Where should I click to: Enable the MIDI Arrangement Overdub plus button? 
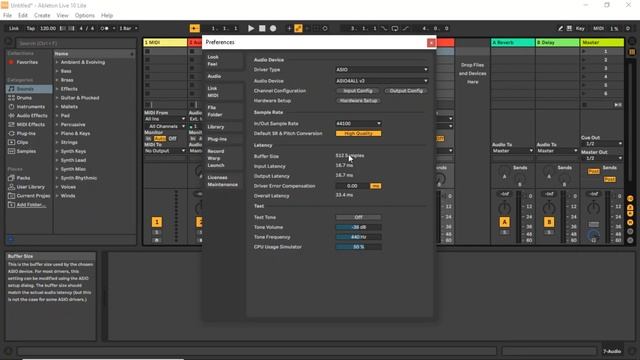[x=289, y=29]
